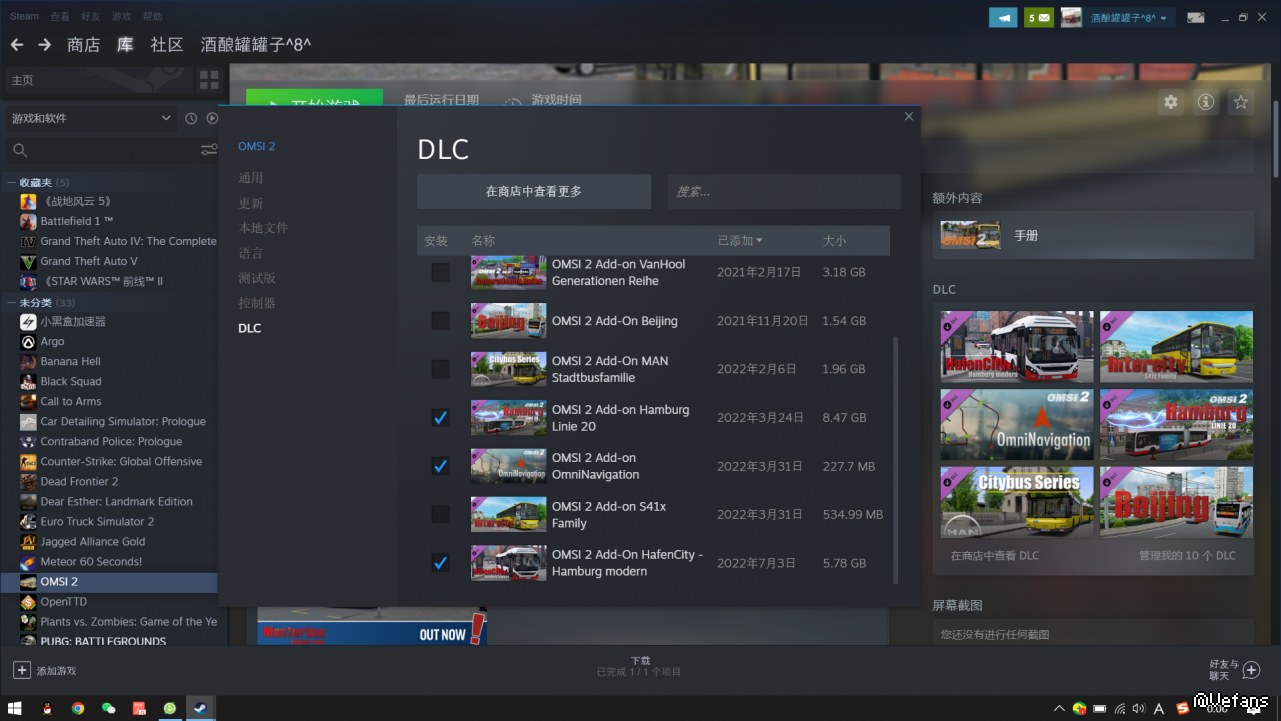Click the add game plus icon
Screen dimensions: 1281x721
21,670
